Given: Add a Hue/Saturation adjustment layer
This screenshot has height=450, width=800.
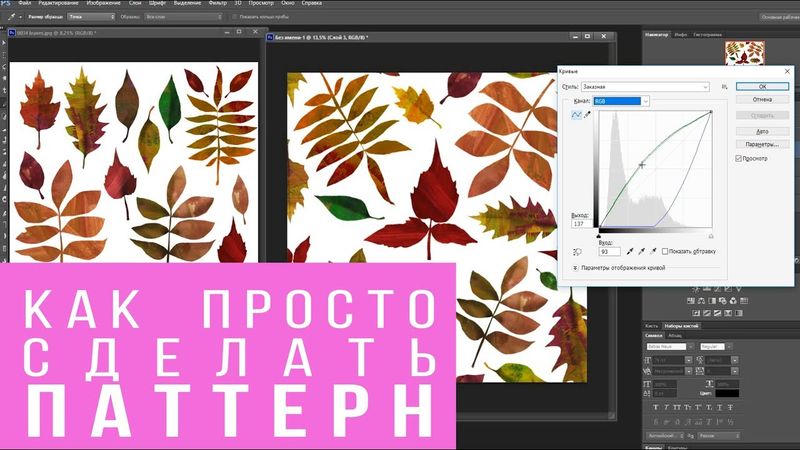Looking at the screenshot, I should pyautogui.click(x=691, y=301).
